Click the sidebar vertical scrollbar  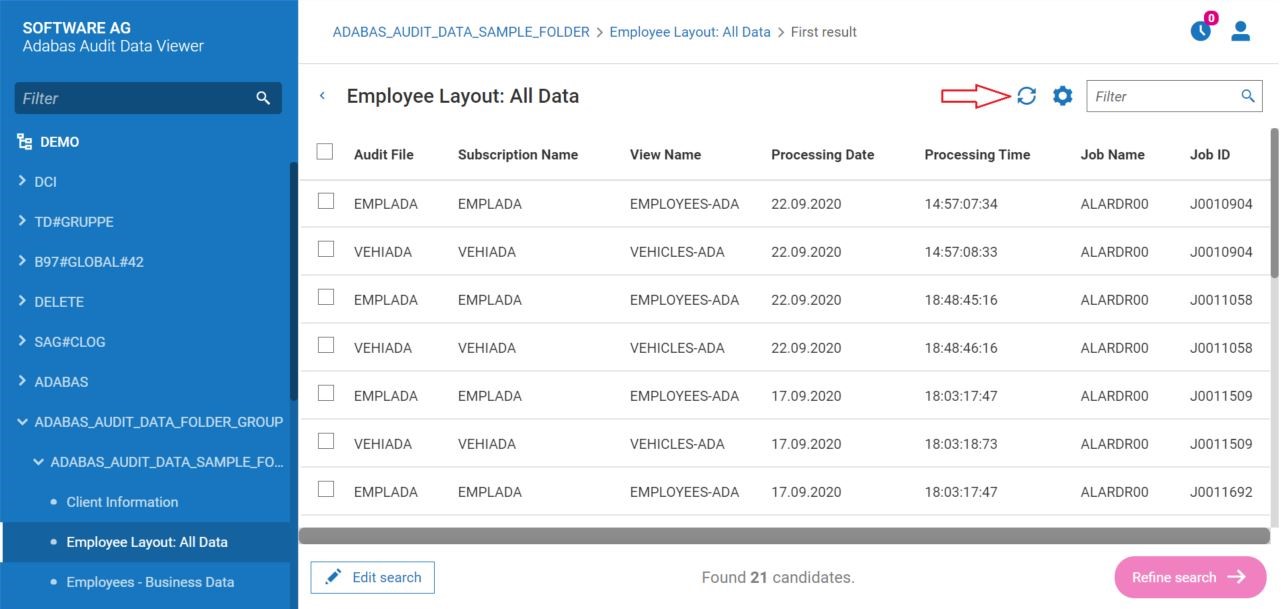293,281
